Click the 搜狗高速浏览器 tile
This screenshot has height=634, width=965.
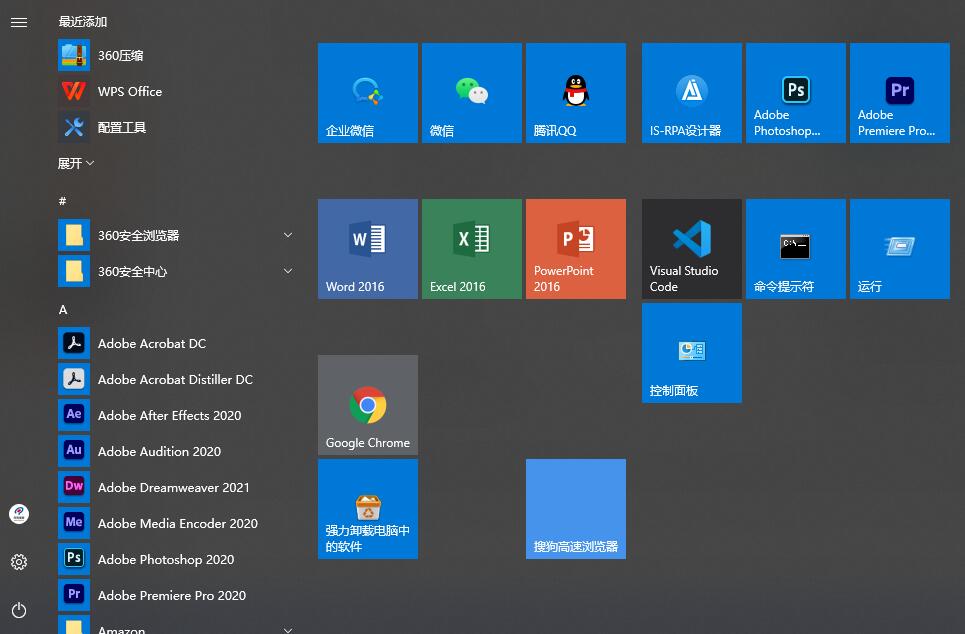tap(576, 509)
